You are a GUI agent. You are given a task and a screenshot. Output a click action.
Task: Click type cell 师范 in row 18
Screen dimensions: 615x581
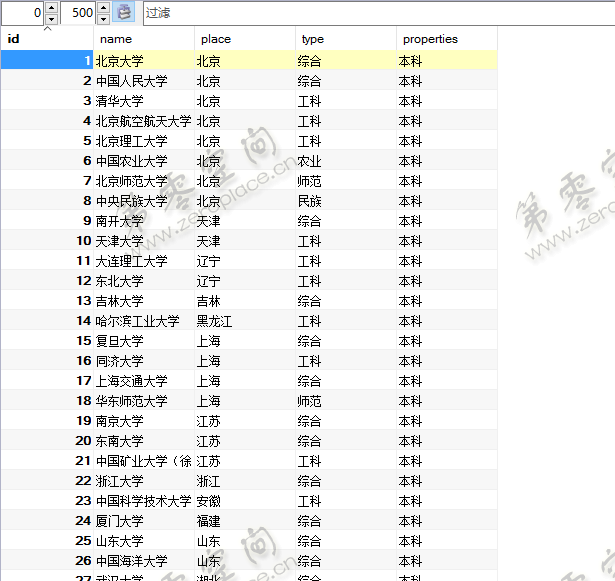pyautogui.click(x=346, y=401)
